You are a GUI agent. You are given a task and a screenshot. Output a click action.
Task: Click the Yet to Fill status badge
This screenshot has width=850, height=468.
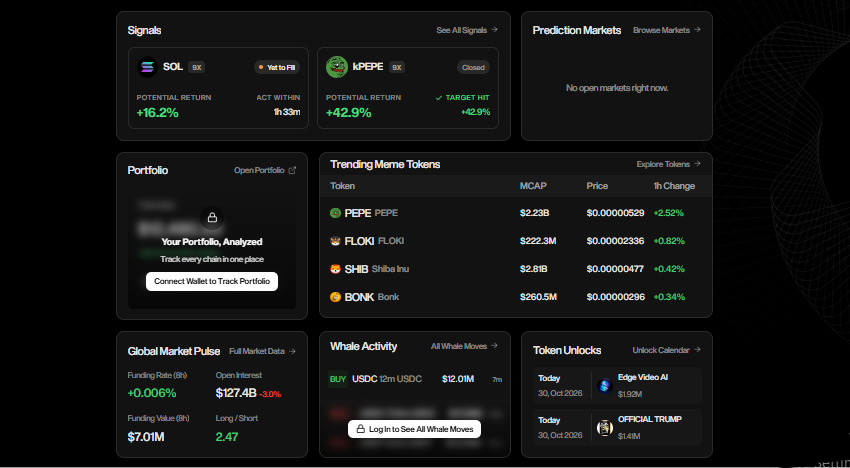277,67
